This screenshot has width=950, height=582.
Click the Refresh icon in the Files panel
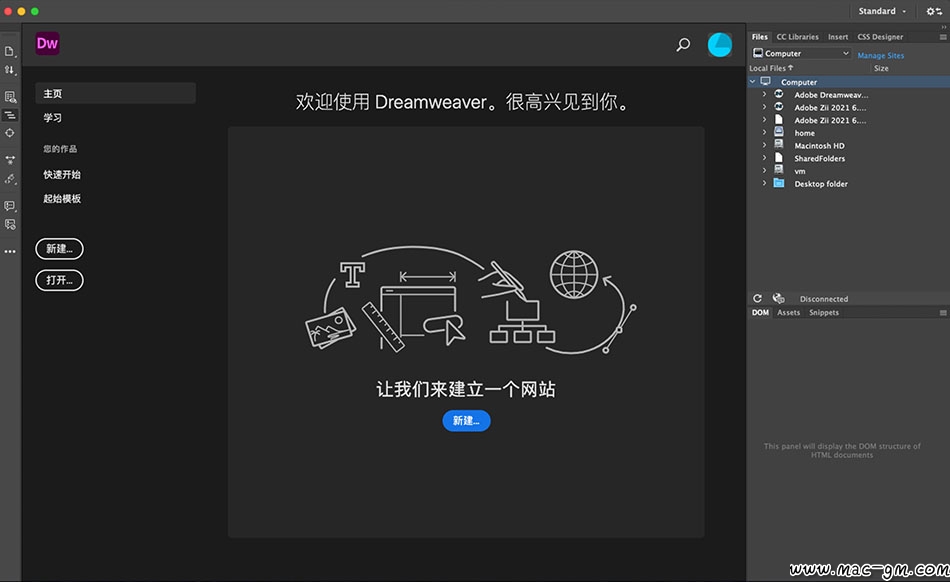coord(757,299)
